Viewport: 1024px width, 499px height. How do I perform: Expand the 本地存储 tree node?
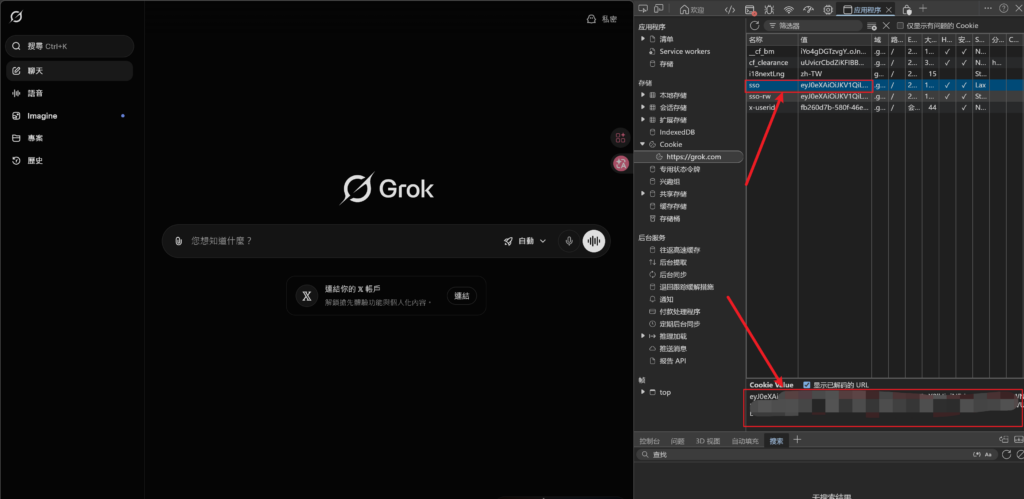[642, 95]
